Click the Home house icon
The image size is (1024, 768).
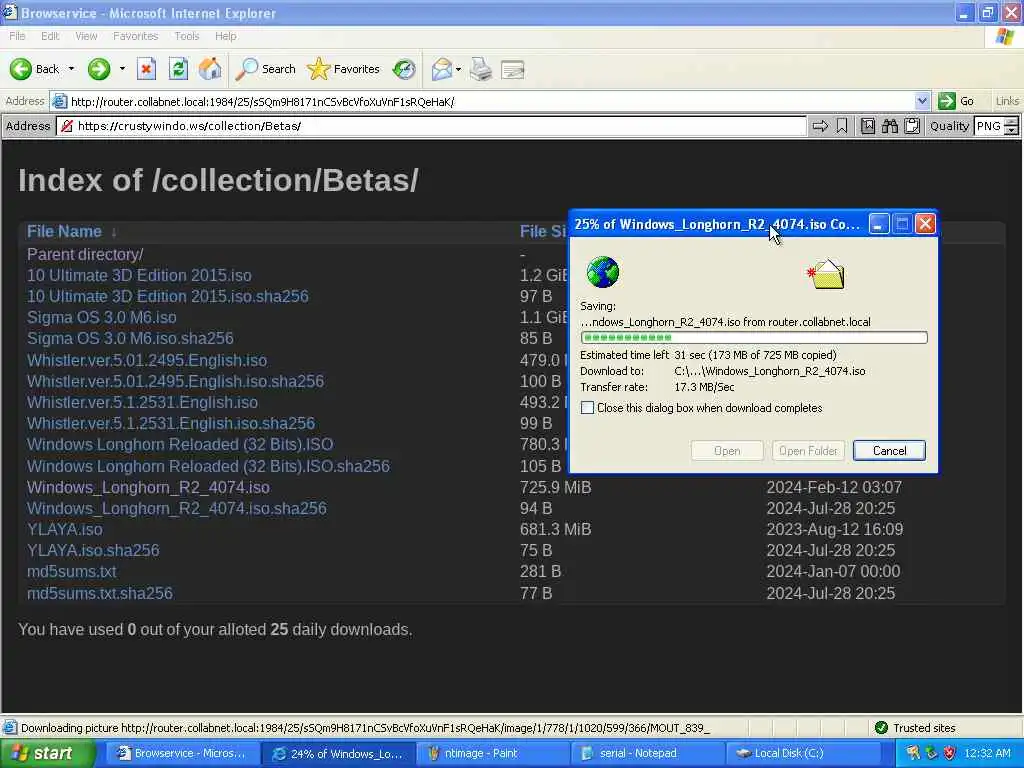210,69
